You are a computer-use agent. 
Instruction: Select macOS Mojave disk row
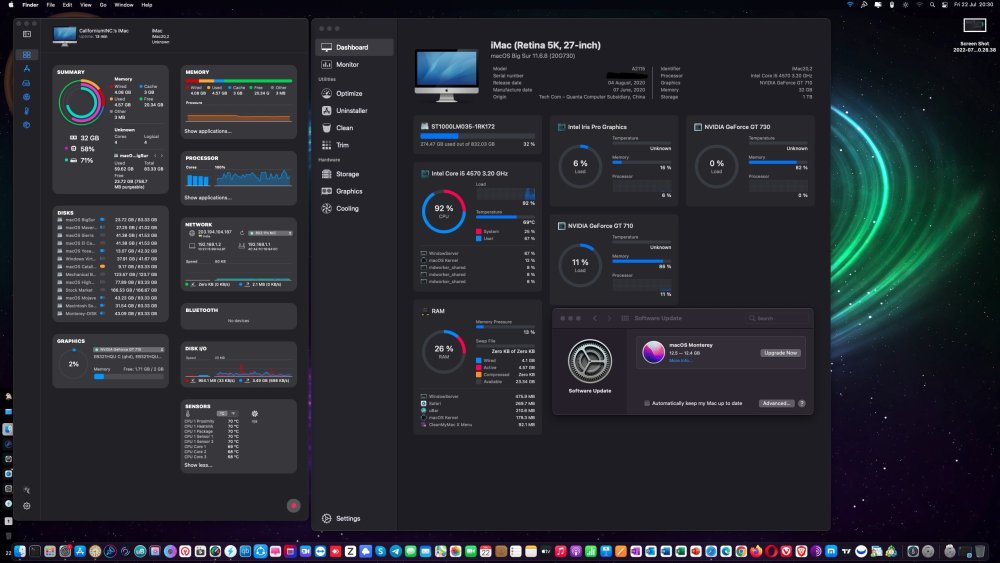tap(107, 298)
